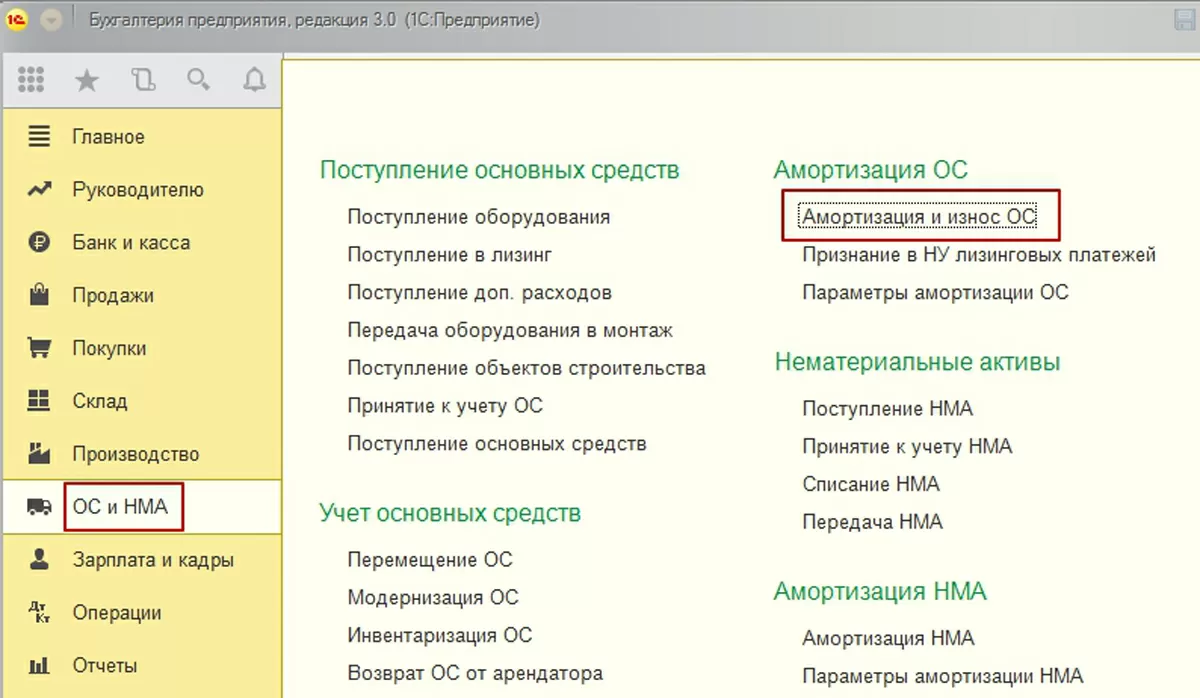The width and height of the screenshot is (1200, 698).
Task: Open Списание НМА
Action: click(871, 485)
